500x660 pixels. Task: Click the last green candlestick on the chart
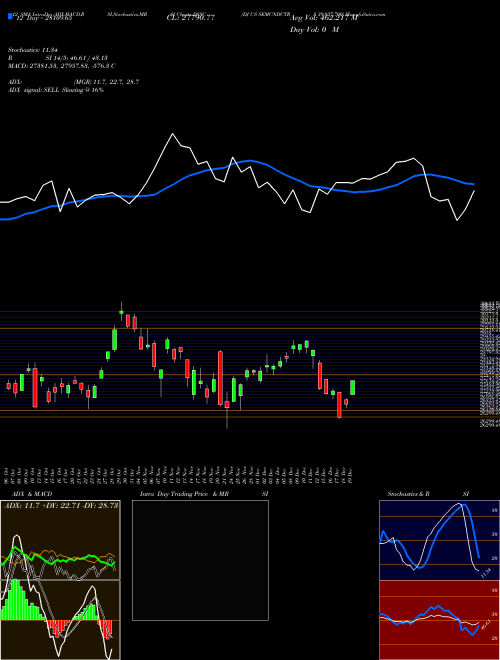pyautogui.click(x=352, y=388)
